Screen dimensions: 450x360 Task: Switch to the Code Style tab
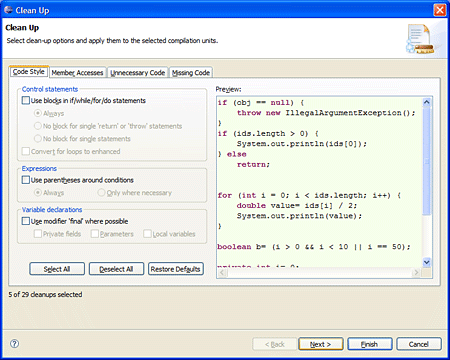29,72
